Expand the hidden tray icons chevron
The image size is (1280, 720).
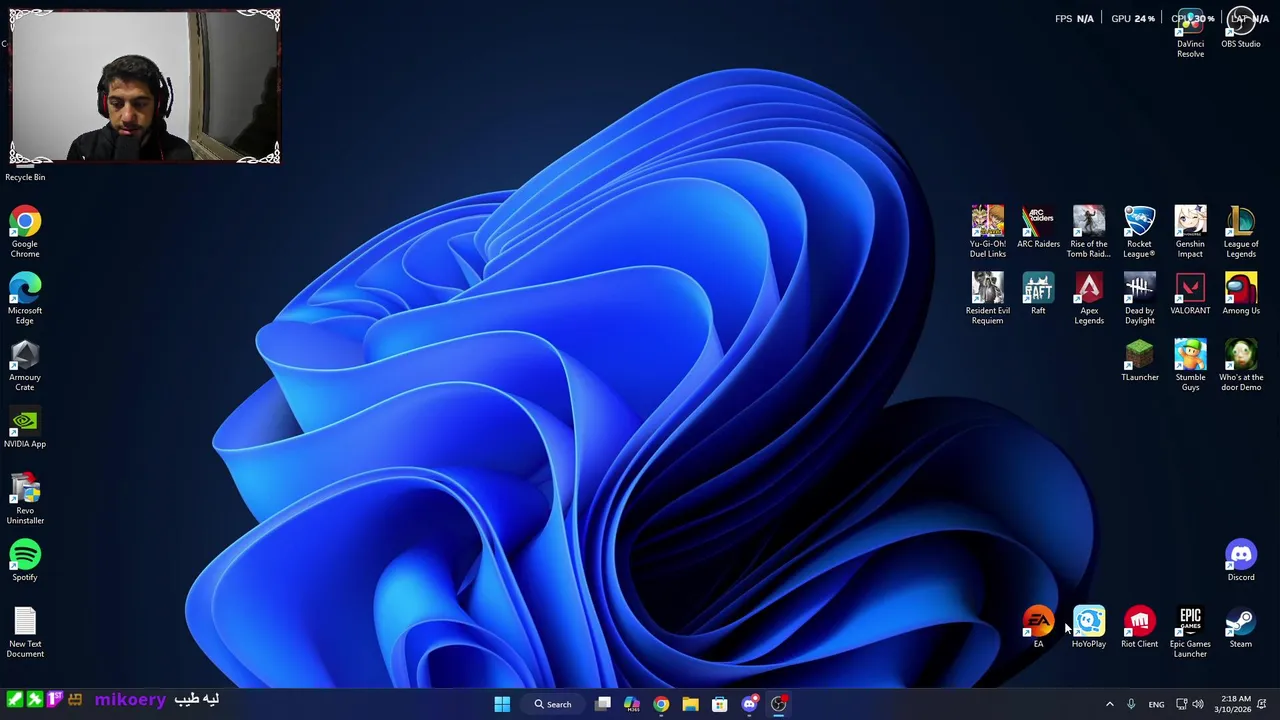pos(1109,704)
